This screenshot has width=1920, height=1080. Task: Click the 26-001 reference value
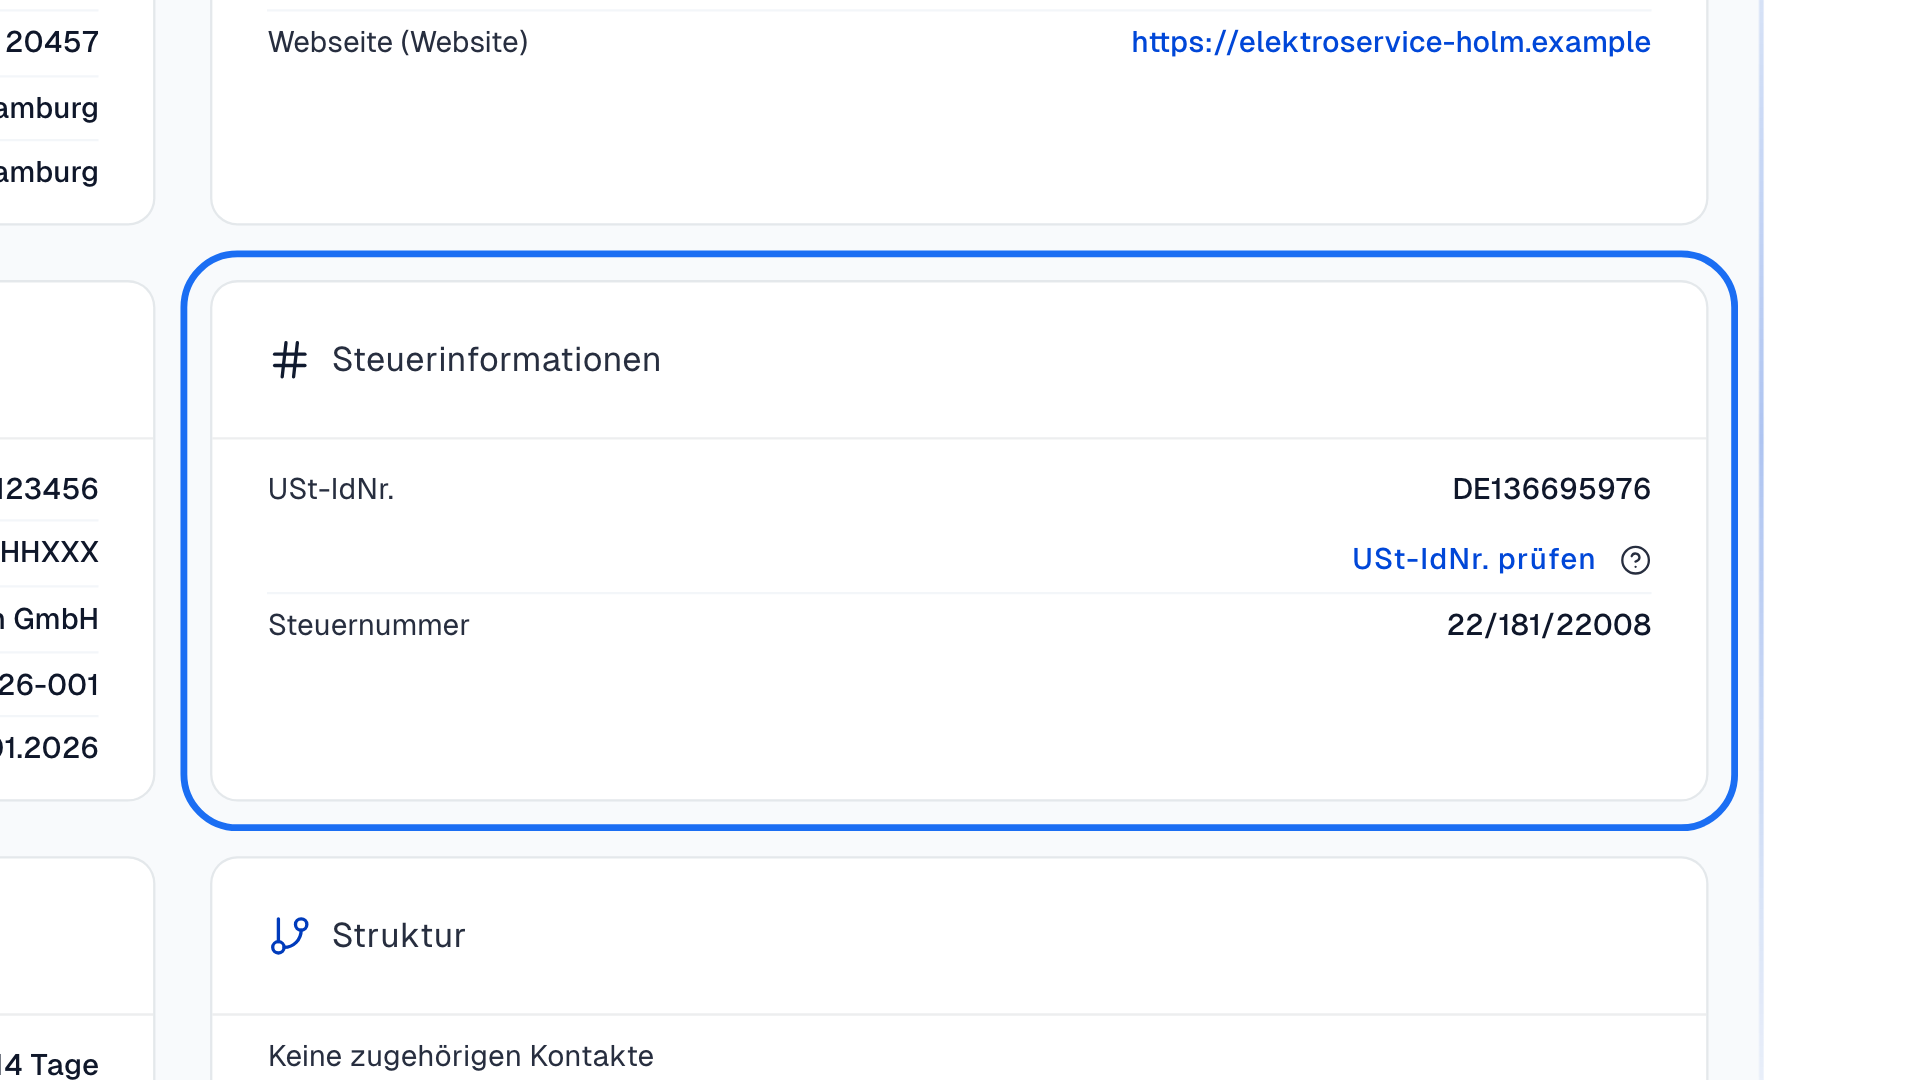pos(49,685)
